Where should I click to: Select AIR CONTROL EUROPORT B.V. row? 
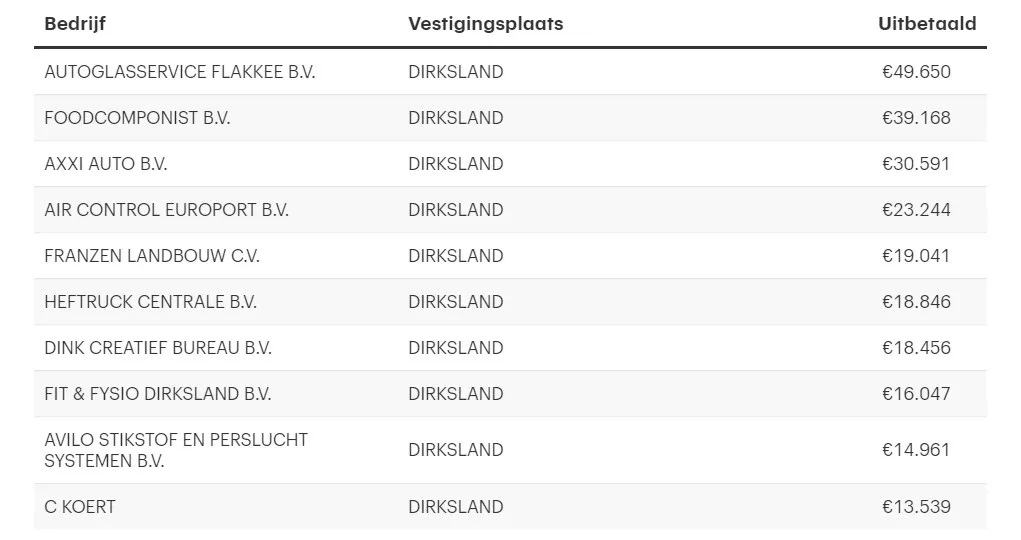pos(510,210)
